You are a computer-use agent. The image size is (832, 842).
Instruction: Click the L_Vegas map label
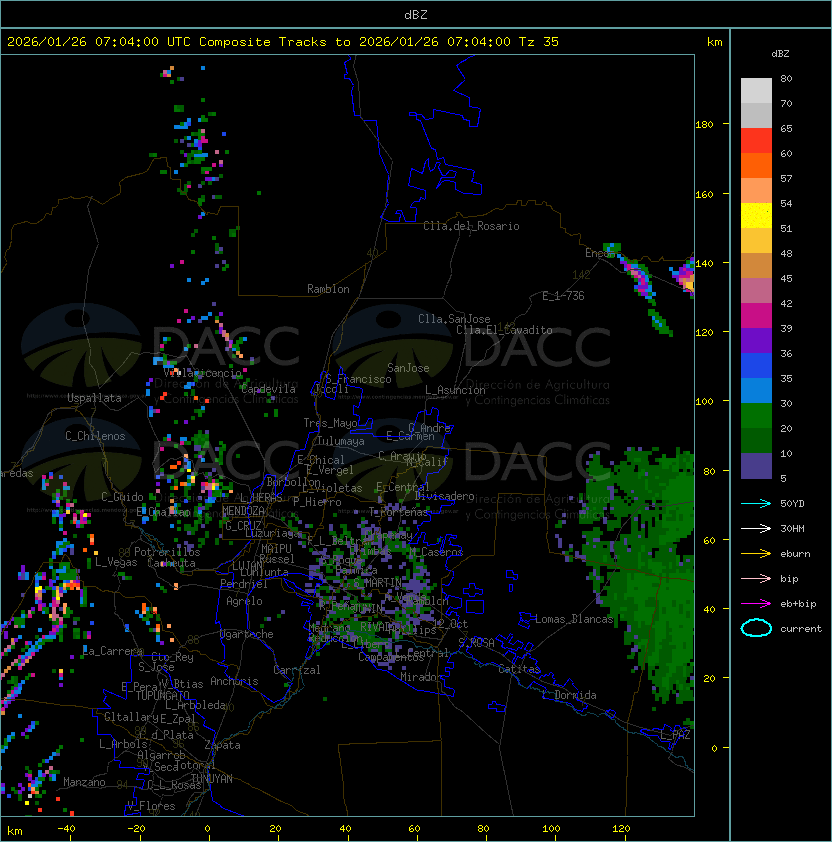pos(116,562)
